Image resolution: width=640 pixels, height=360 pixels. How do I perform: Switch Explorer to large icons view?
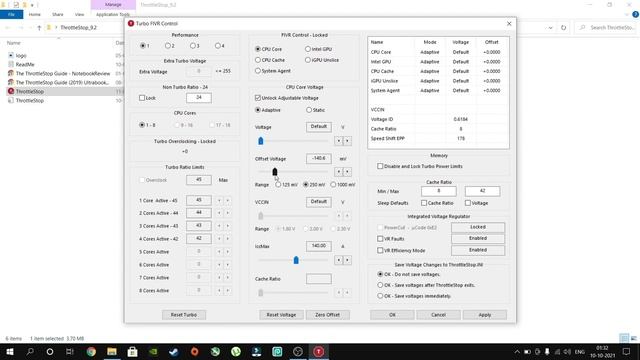click(633, 338)
